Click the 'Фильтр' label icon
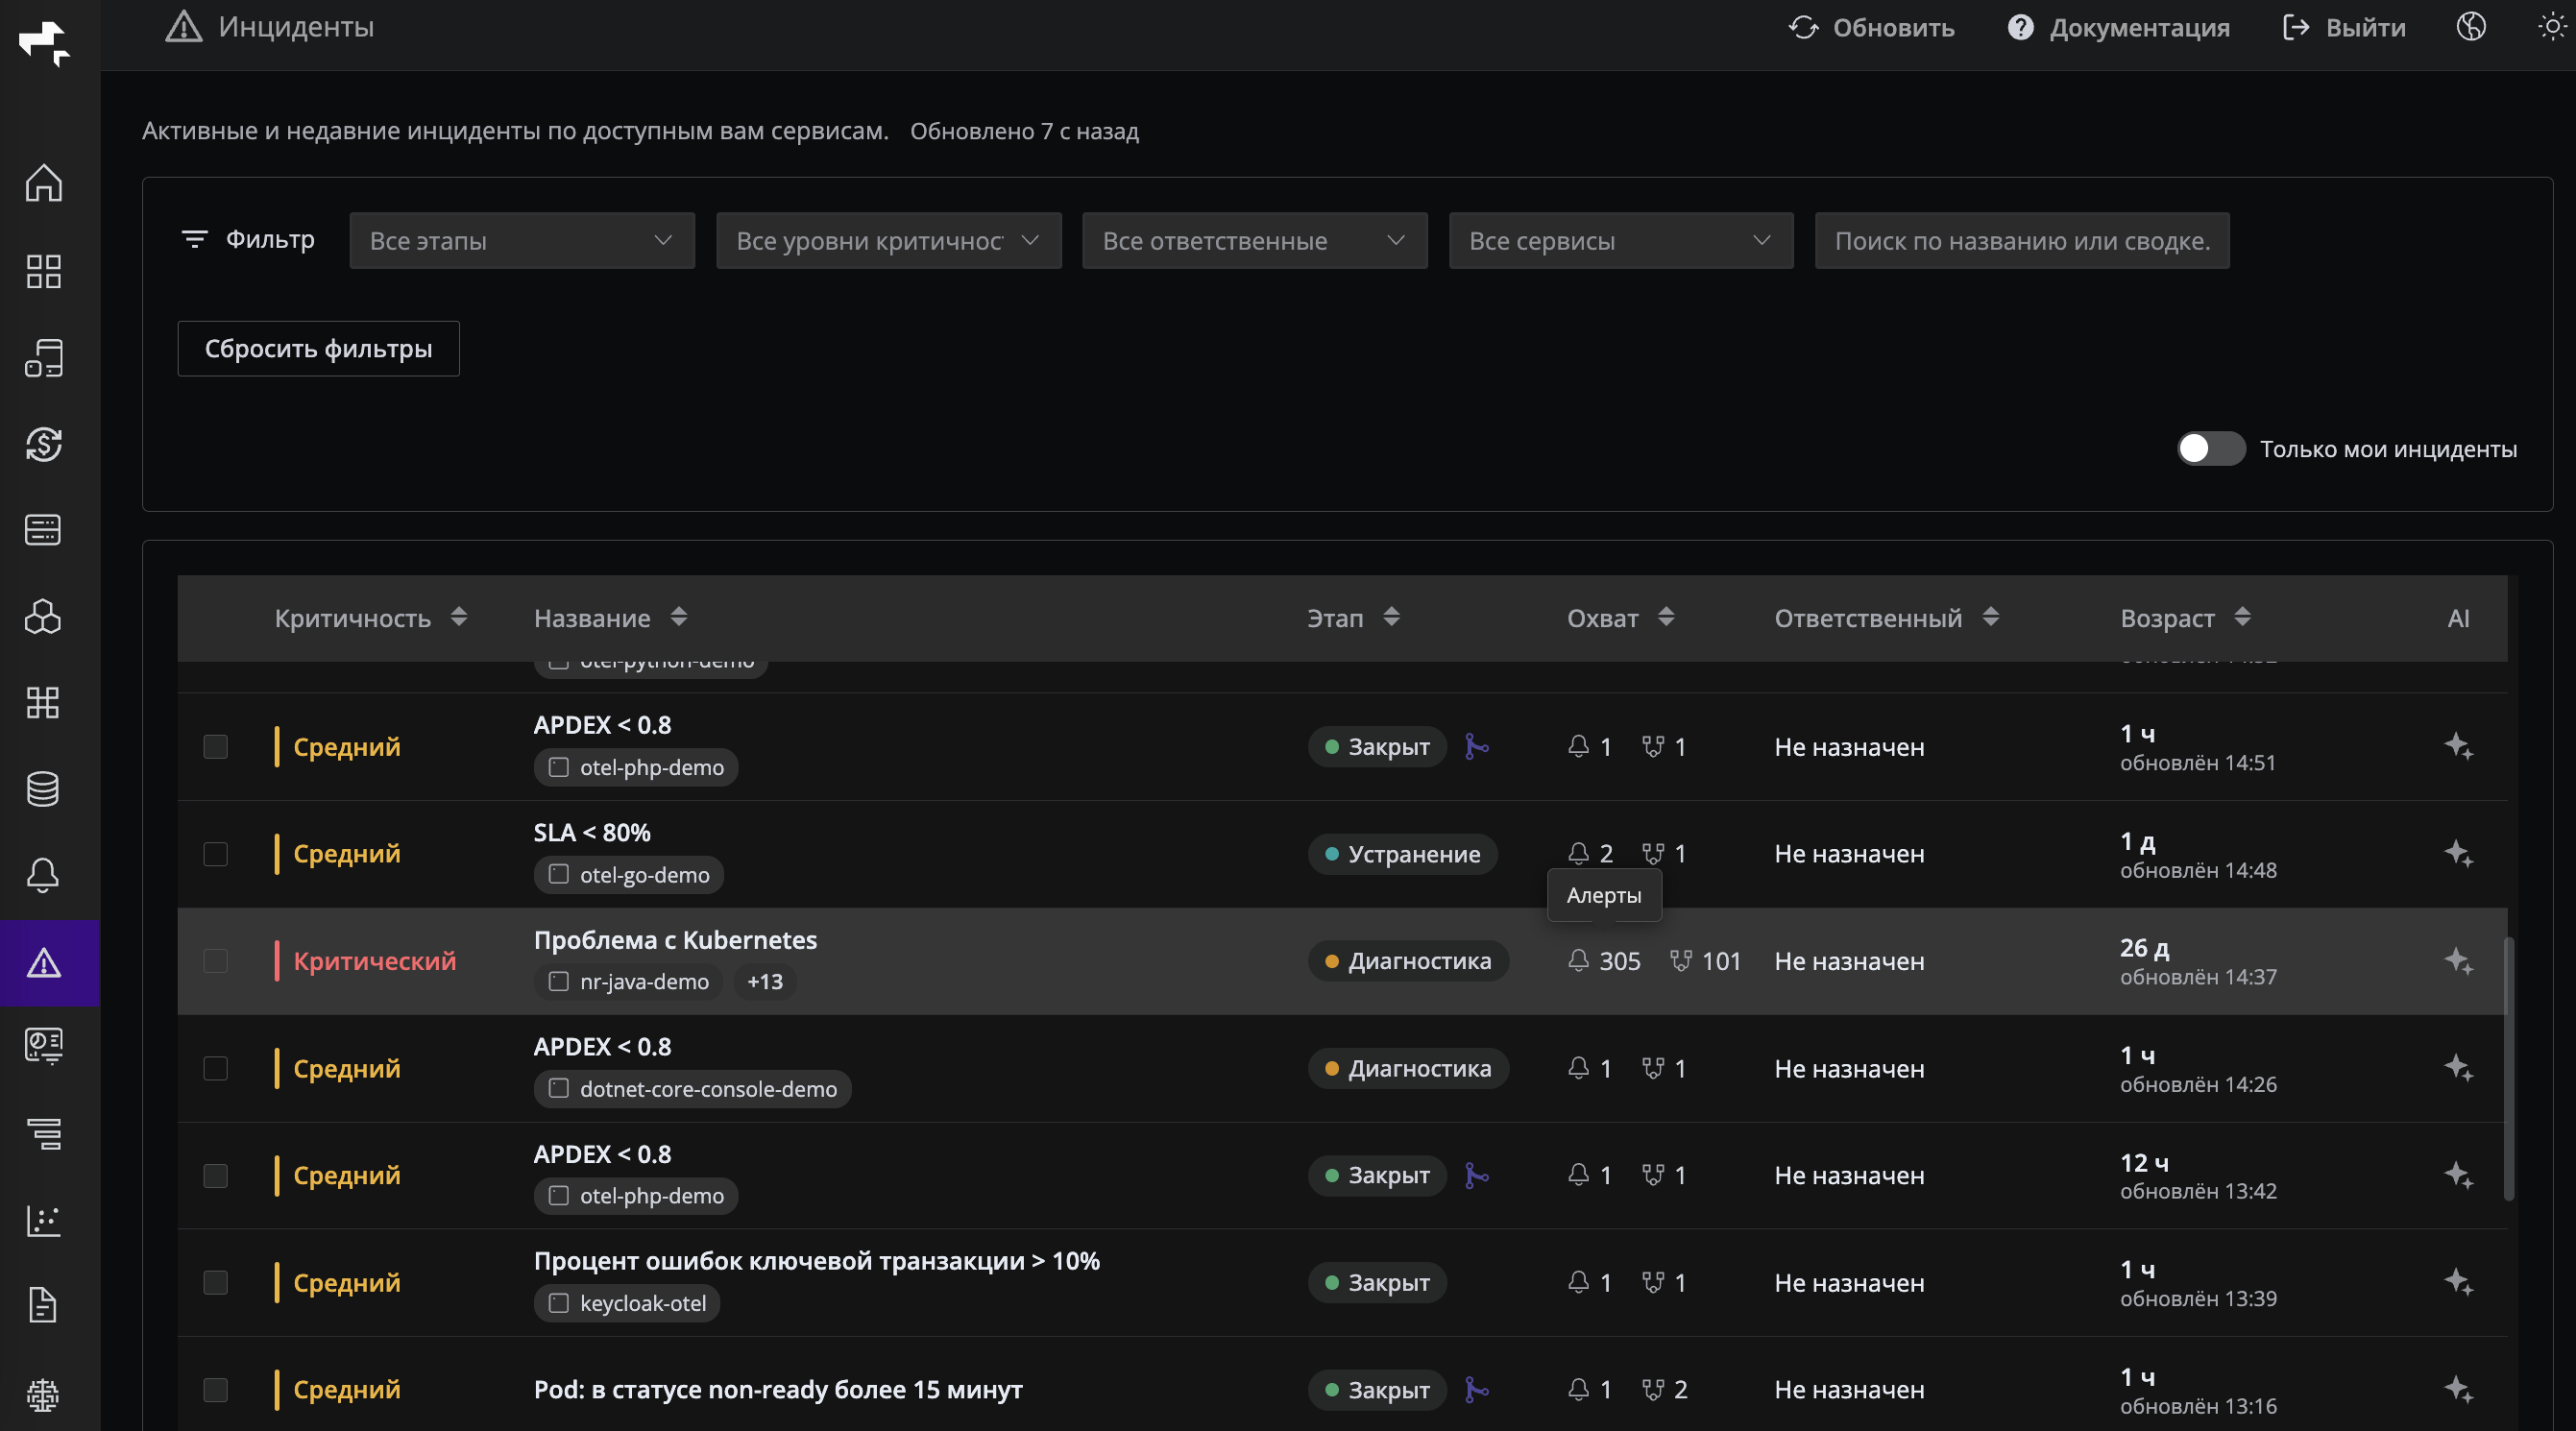 194,240
